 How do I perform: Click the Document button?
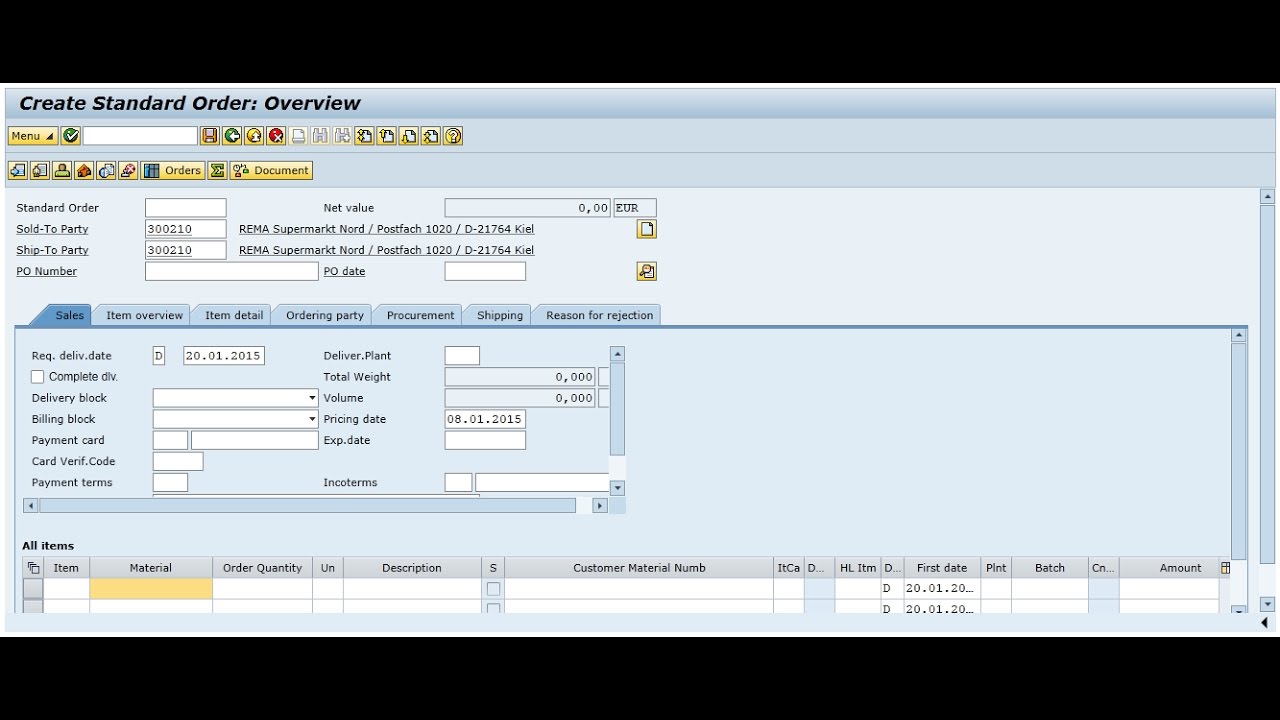271,170
